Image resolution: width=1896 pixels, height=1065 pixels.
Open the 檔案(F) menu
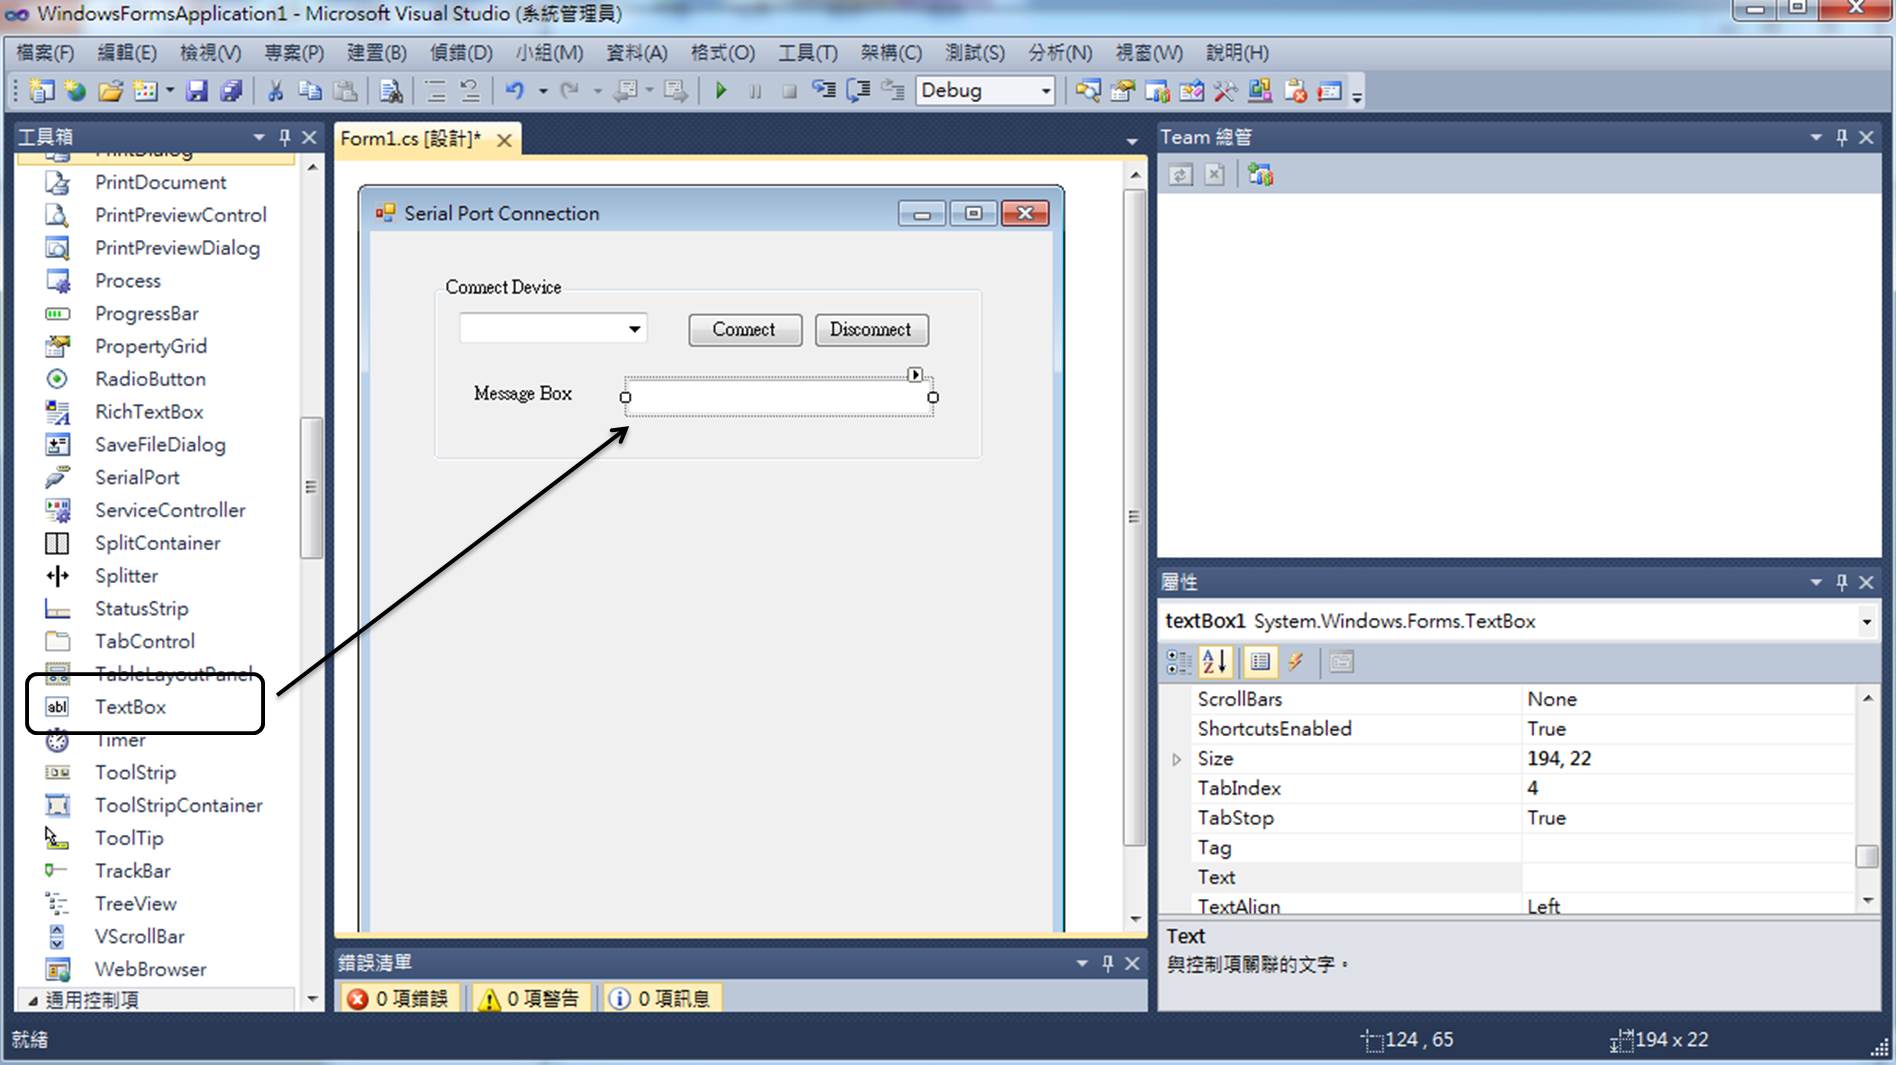pos(46,53)
